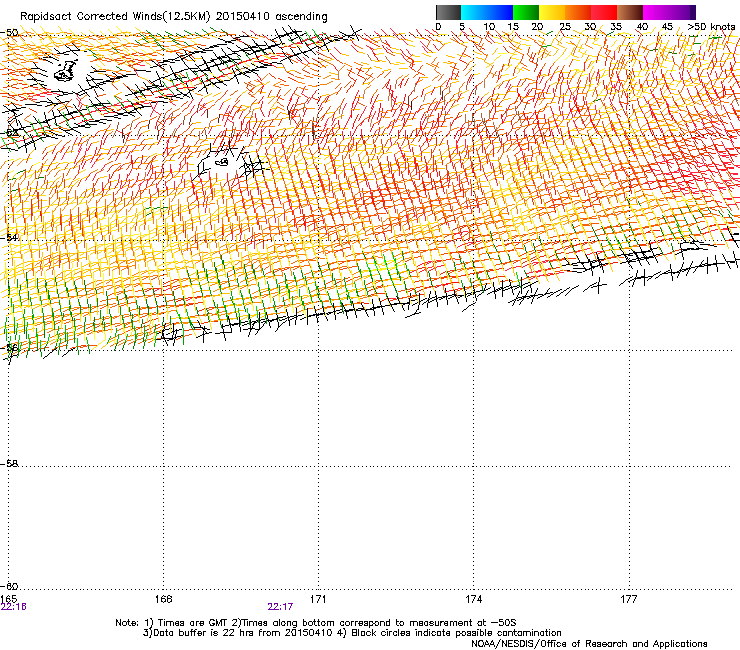Screen dimensions: 740x650
Task: Click the '-60' latitude axis label
Action: pyautogui.click(x=9, y=586)
